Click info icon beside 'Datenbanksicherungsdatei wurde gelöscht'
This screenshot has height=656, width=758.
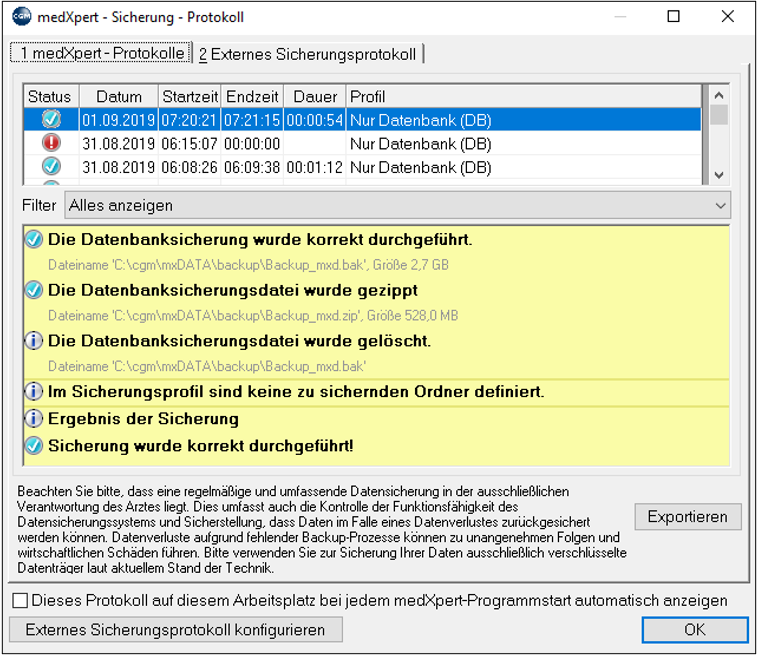click(34, 341)
